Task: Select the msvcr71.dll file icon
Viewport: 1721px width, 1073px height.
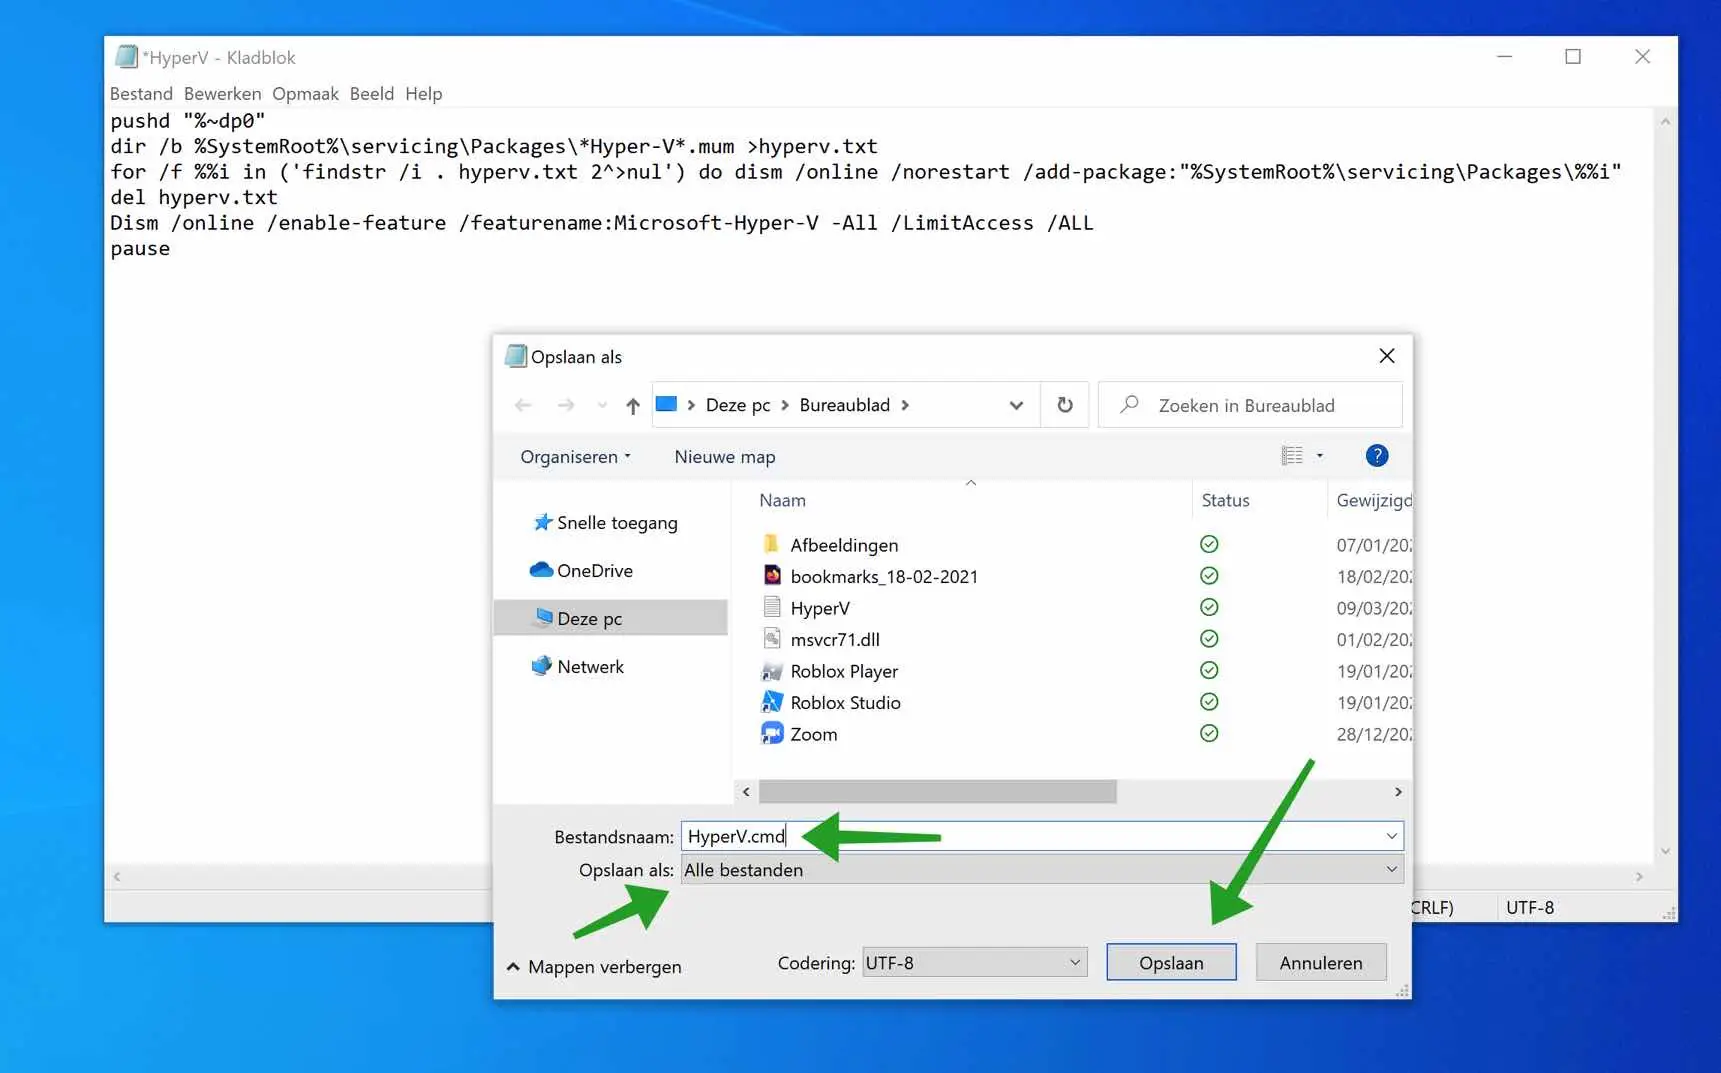Action: (x=772, y=638)
